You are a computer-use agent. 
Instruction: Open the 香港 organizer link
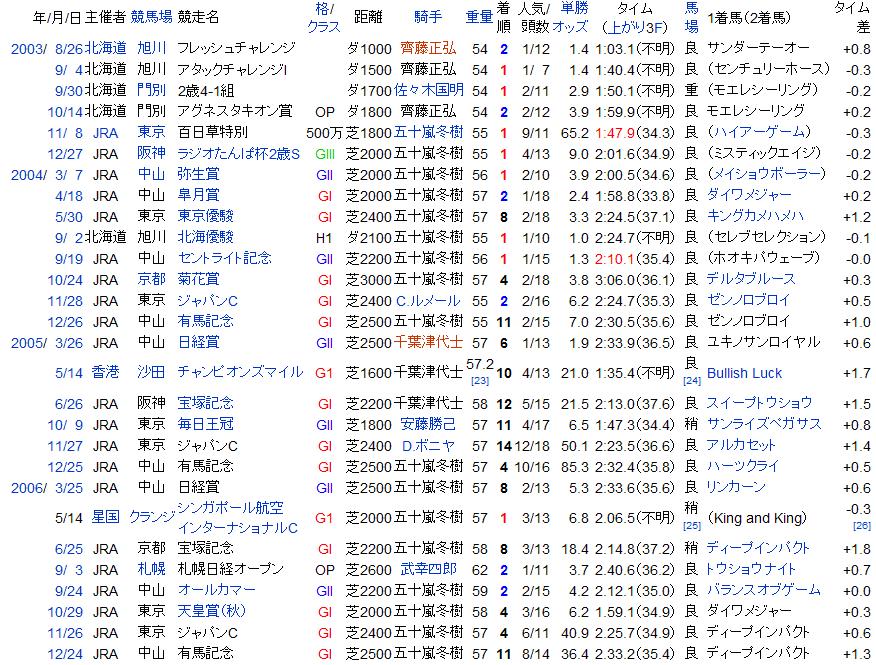[x=106, y=372]
